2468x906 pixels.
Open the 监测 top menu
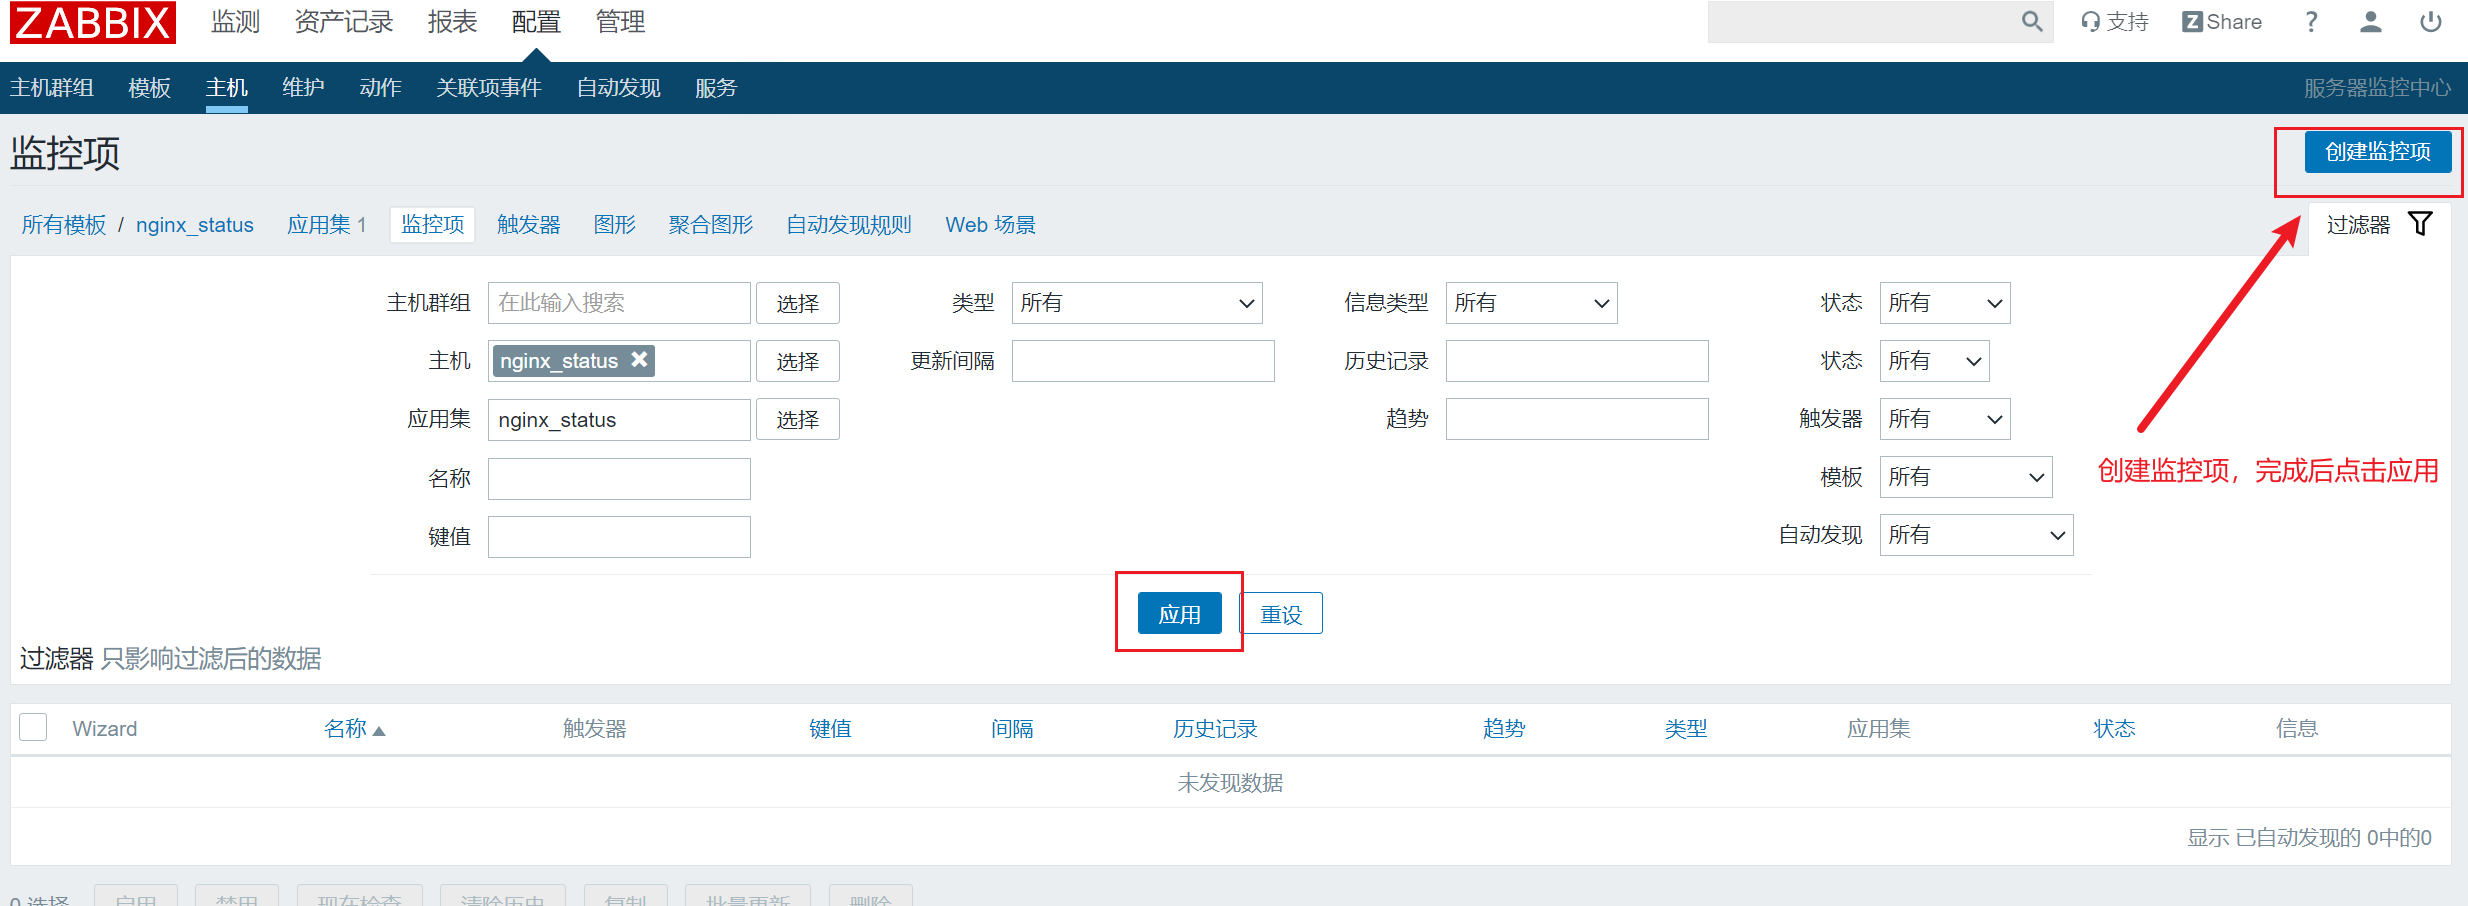click(x=235, y=22)
